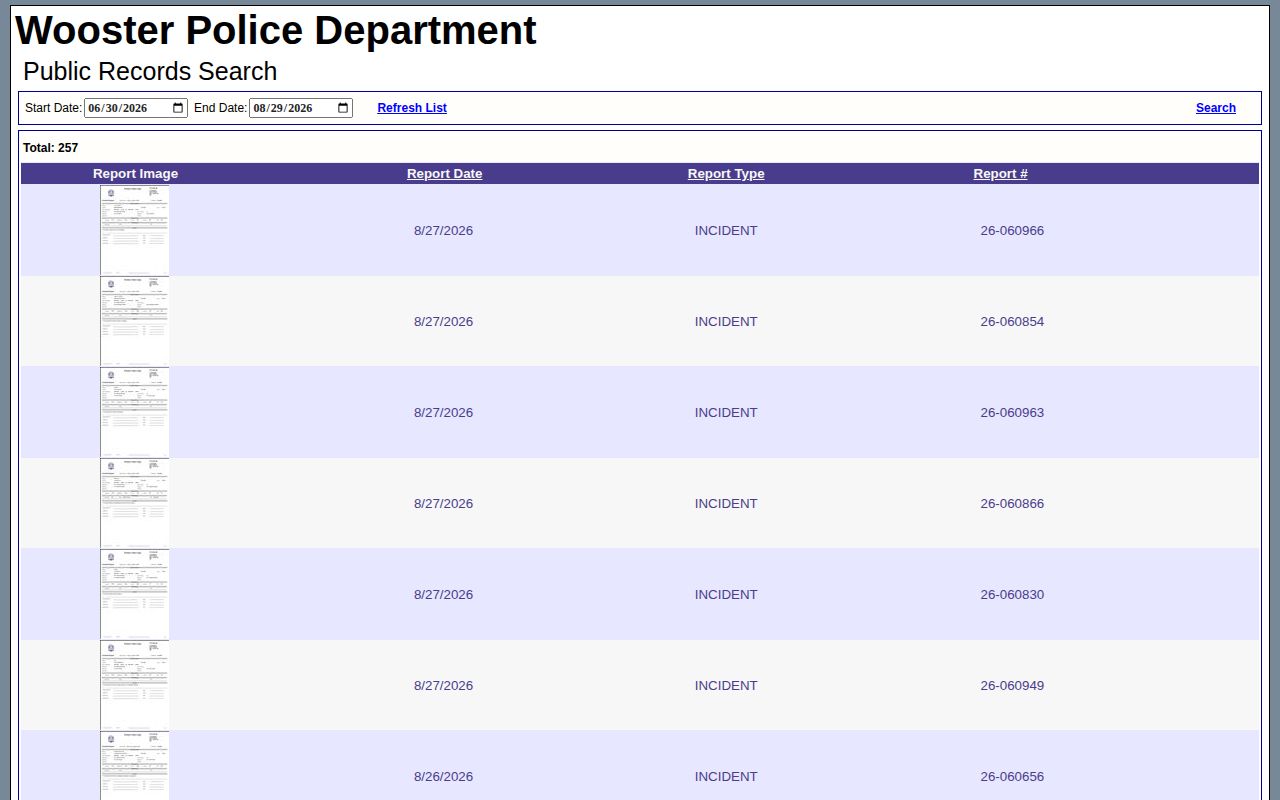This screenshot has width=1280, height=800.
Task: Select report number 26-060656
Action: 1012,777
